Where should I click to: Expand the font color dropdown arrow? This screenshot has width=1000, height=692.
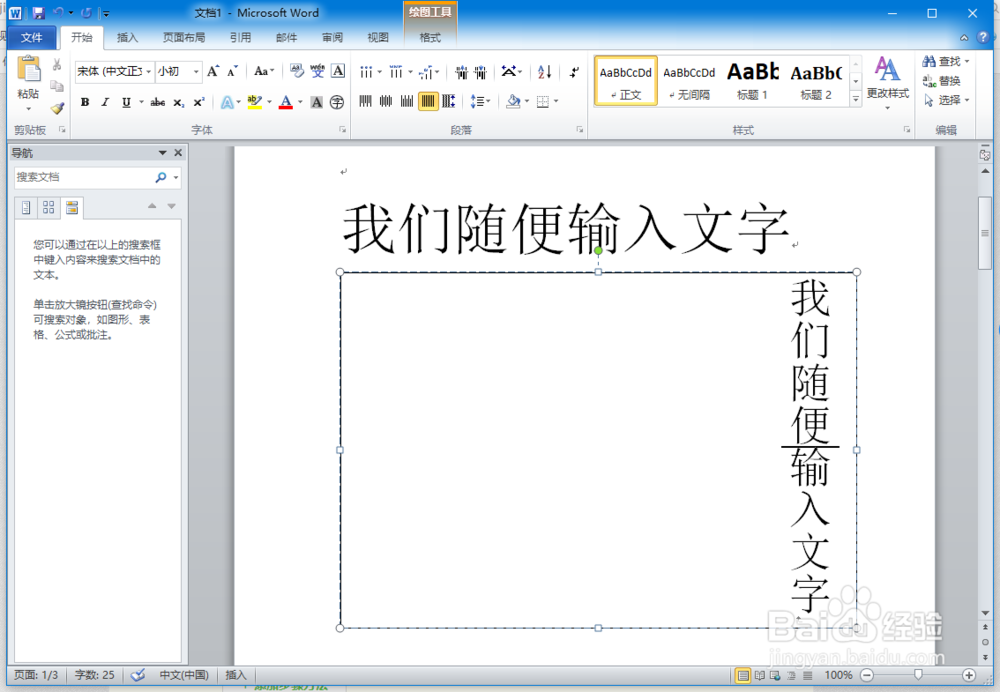(x=300, y=102)
